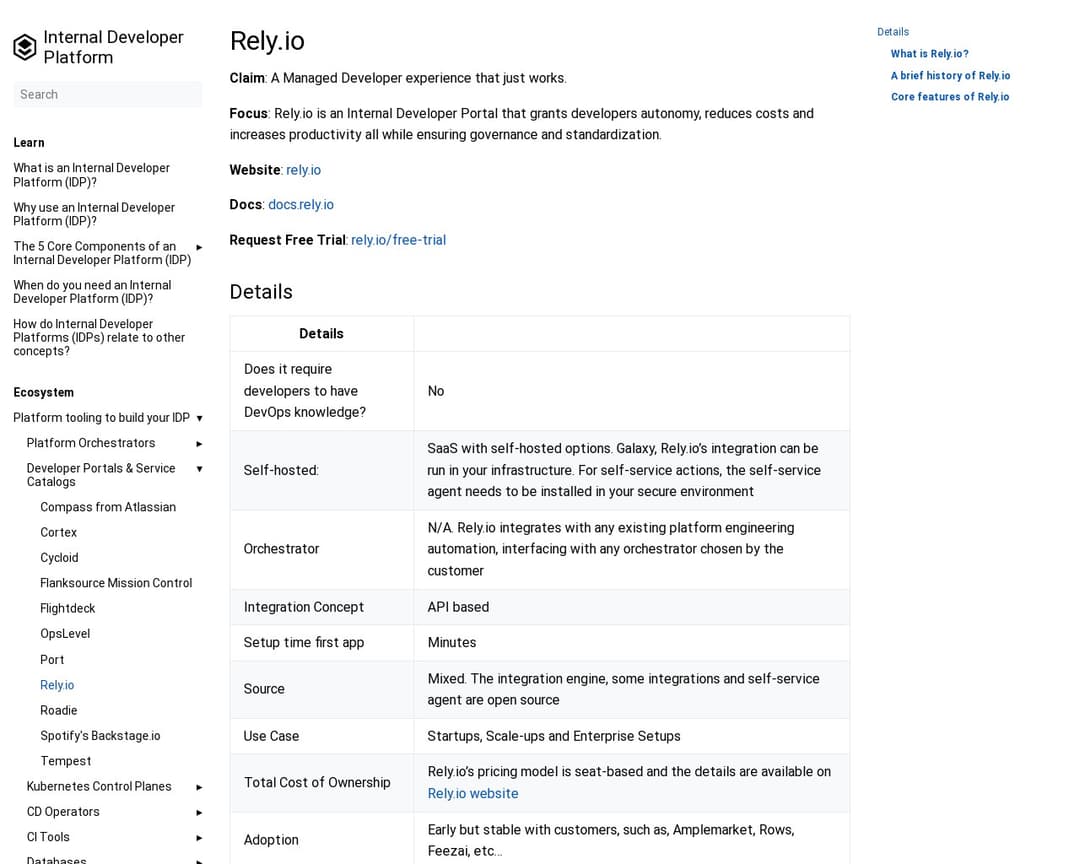The image size is (1080, 864).
Task: Expand the CI Tools arrow
Action: [199, 837]
